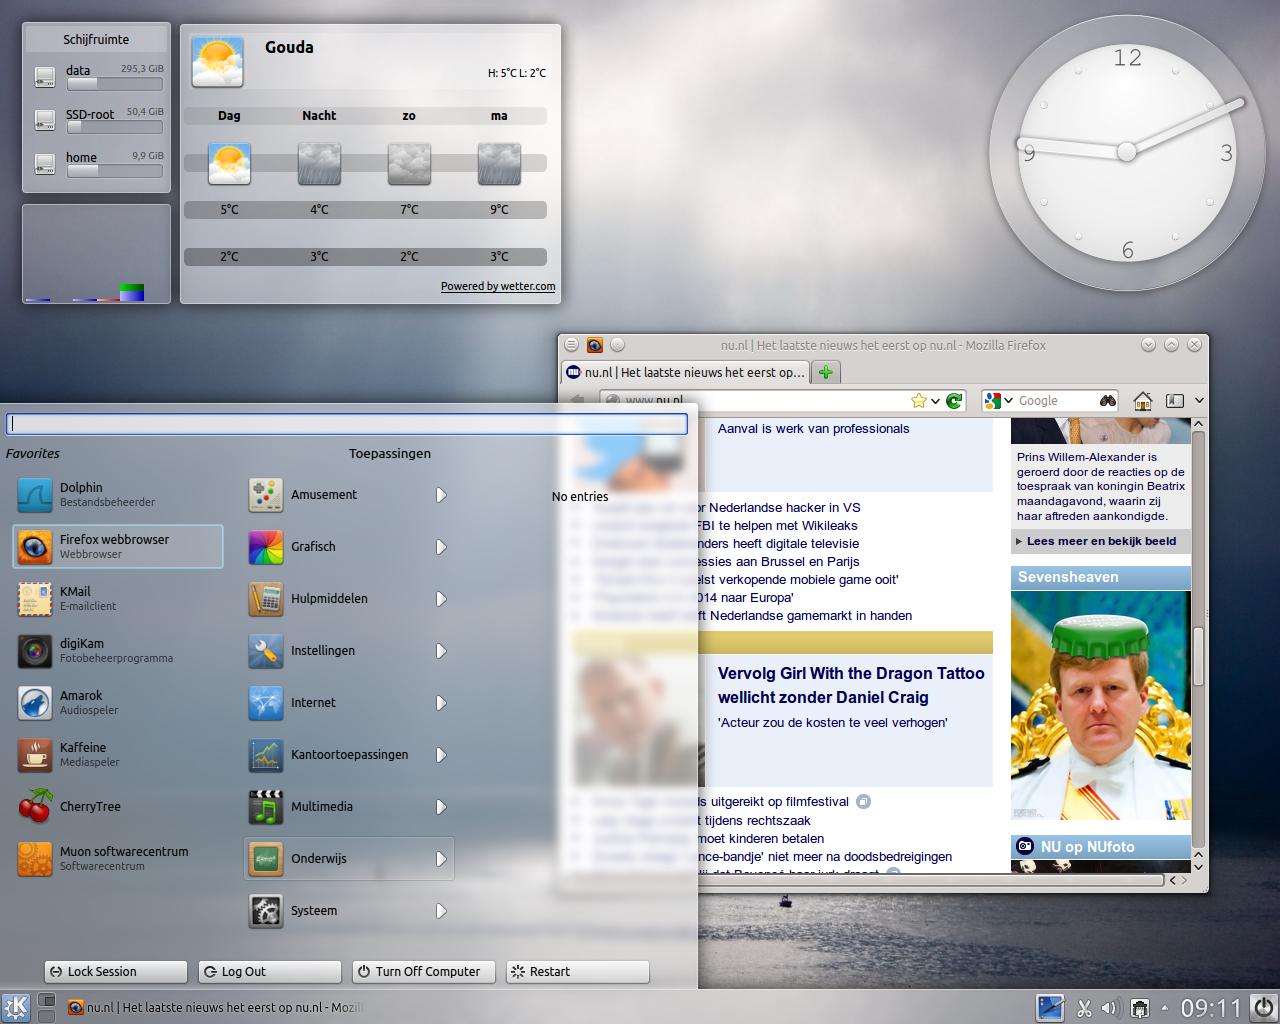
Task: Click the network connection tray icon
Action: tap(1139, 1008)
